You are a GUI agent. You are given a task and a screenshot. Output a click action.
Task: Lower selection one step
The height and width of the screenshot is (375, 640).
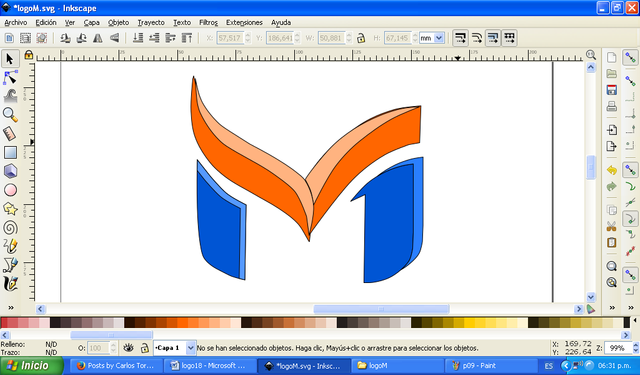tap(154, 38)
